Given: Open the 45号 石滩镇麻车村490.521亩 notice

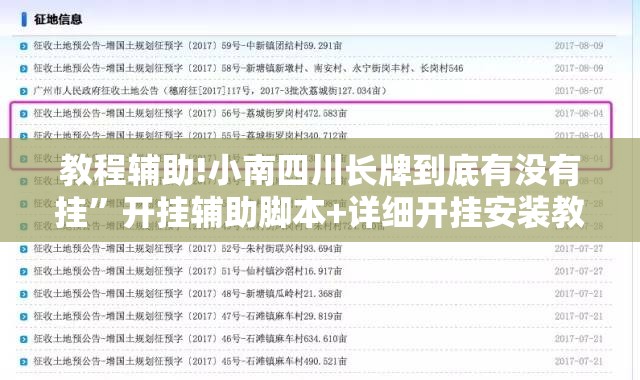Looking at the screenshot, I should point(190,361).
